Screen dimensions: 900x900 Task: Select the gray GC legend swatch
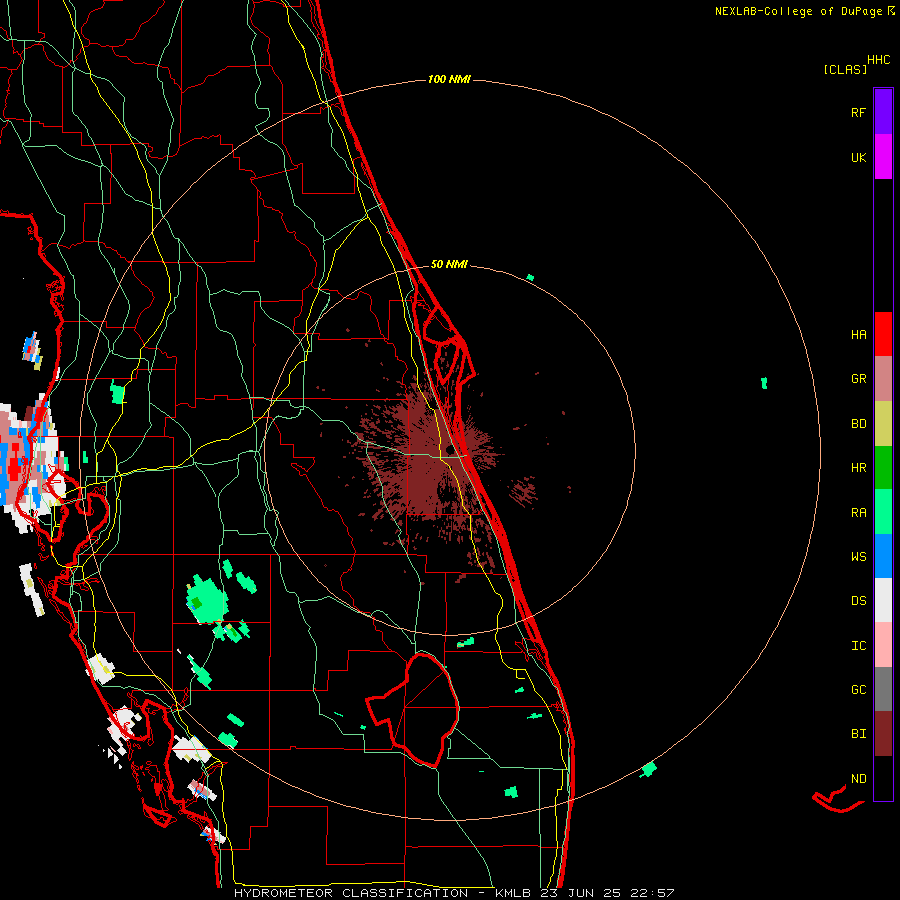[883, 689]
